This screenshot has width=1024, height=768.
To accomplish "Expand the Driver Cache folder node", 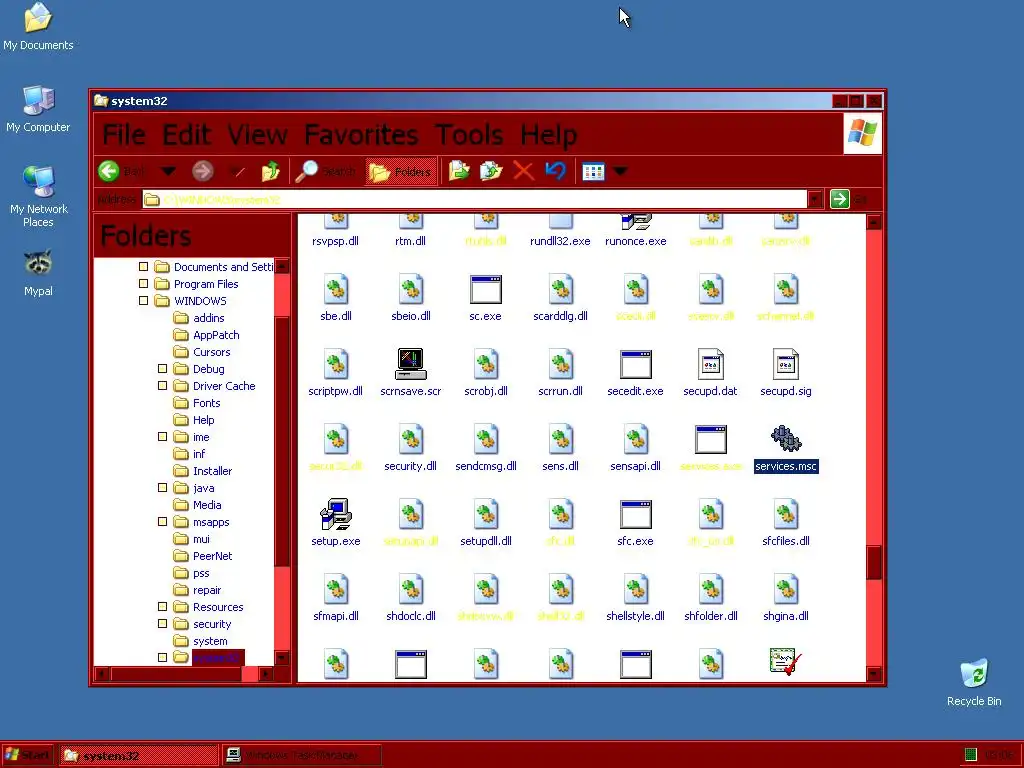I will click(x=163, y=385).
